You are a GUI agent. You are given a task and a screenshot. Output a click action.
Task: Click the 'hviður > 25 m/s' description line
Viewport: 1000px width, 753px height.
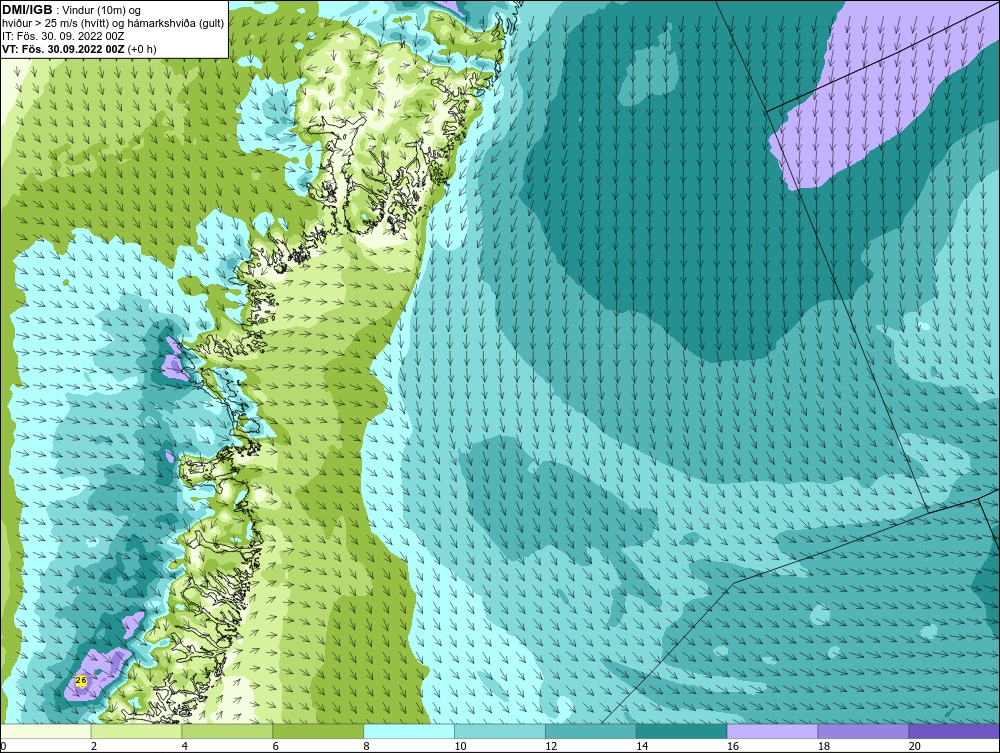point(113,23)
